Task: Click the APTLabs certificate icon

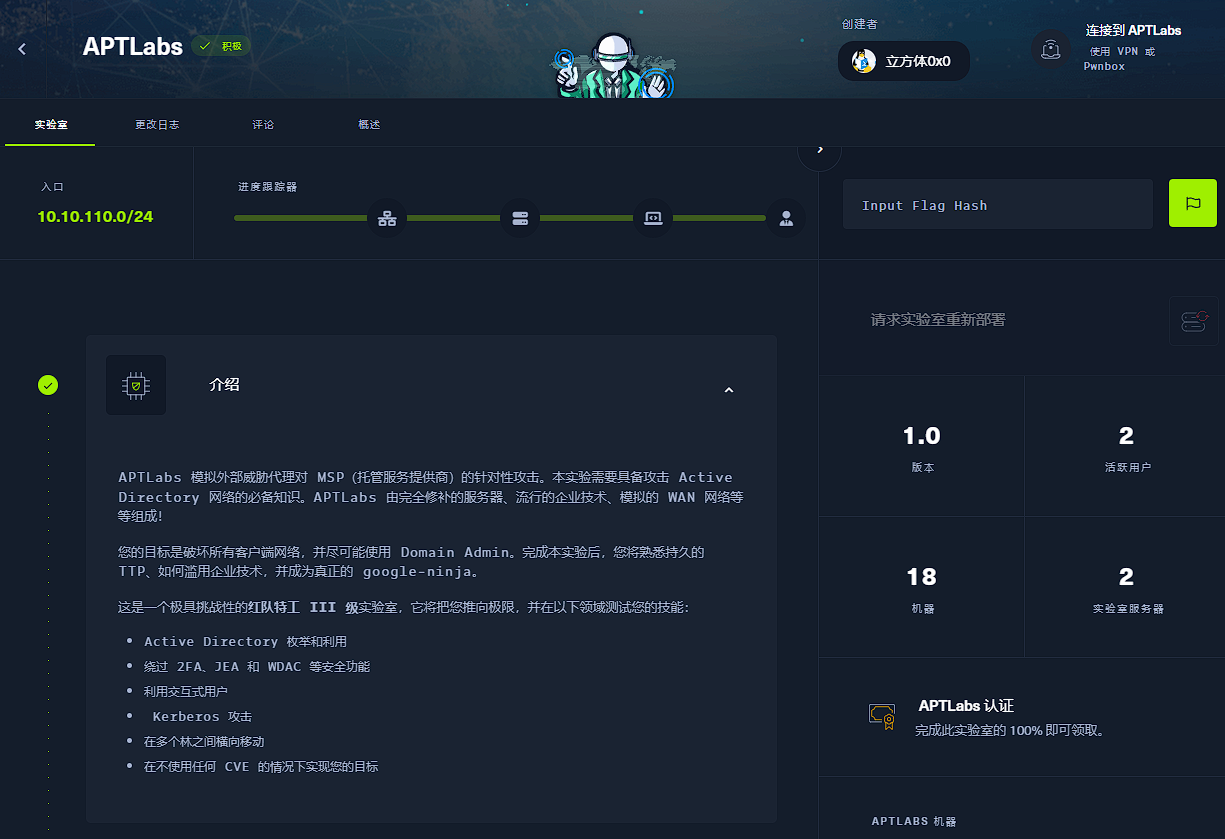Action: 881,715
